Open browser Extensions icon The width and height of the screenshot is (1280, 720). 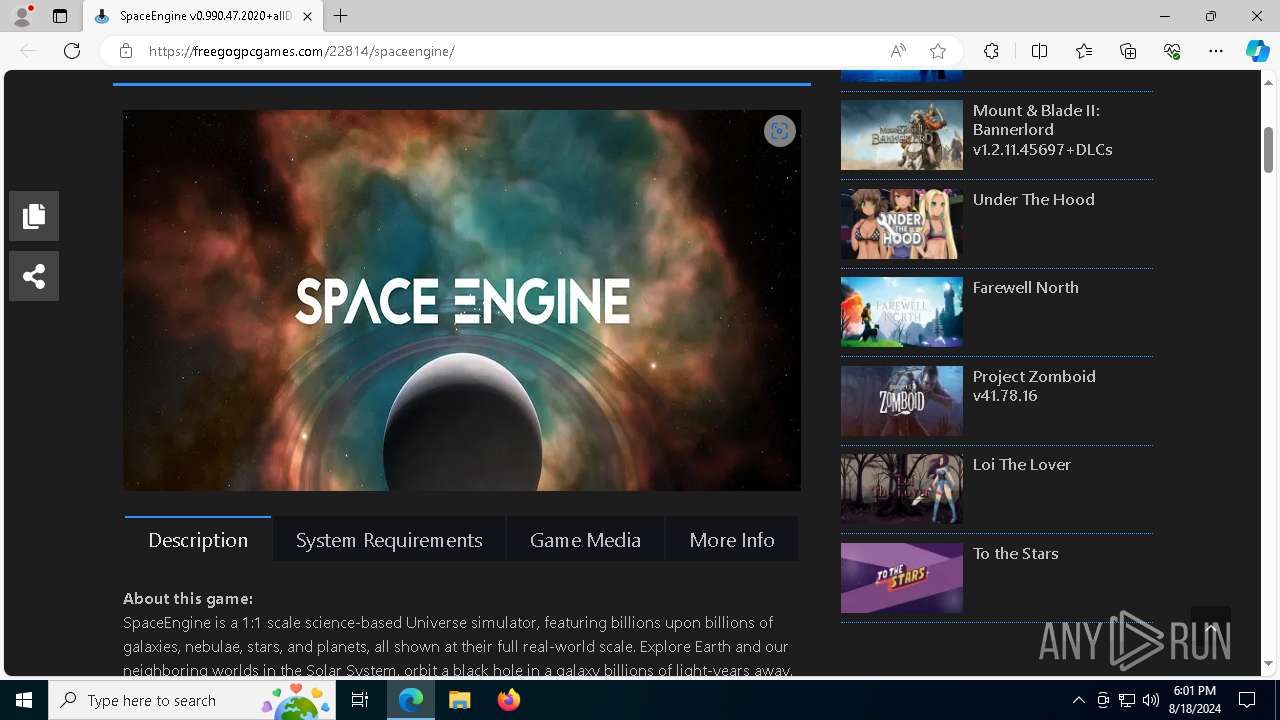pyautogui.click(x=991, y=51)
